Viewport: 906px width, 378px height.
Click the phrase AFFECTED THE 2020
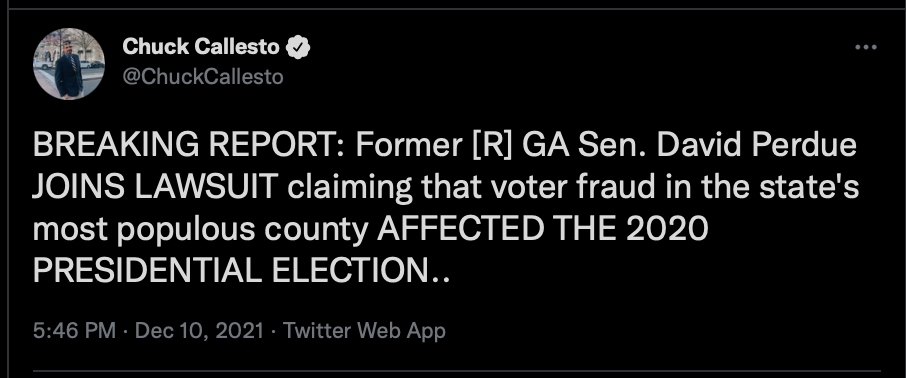point(543,229)
